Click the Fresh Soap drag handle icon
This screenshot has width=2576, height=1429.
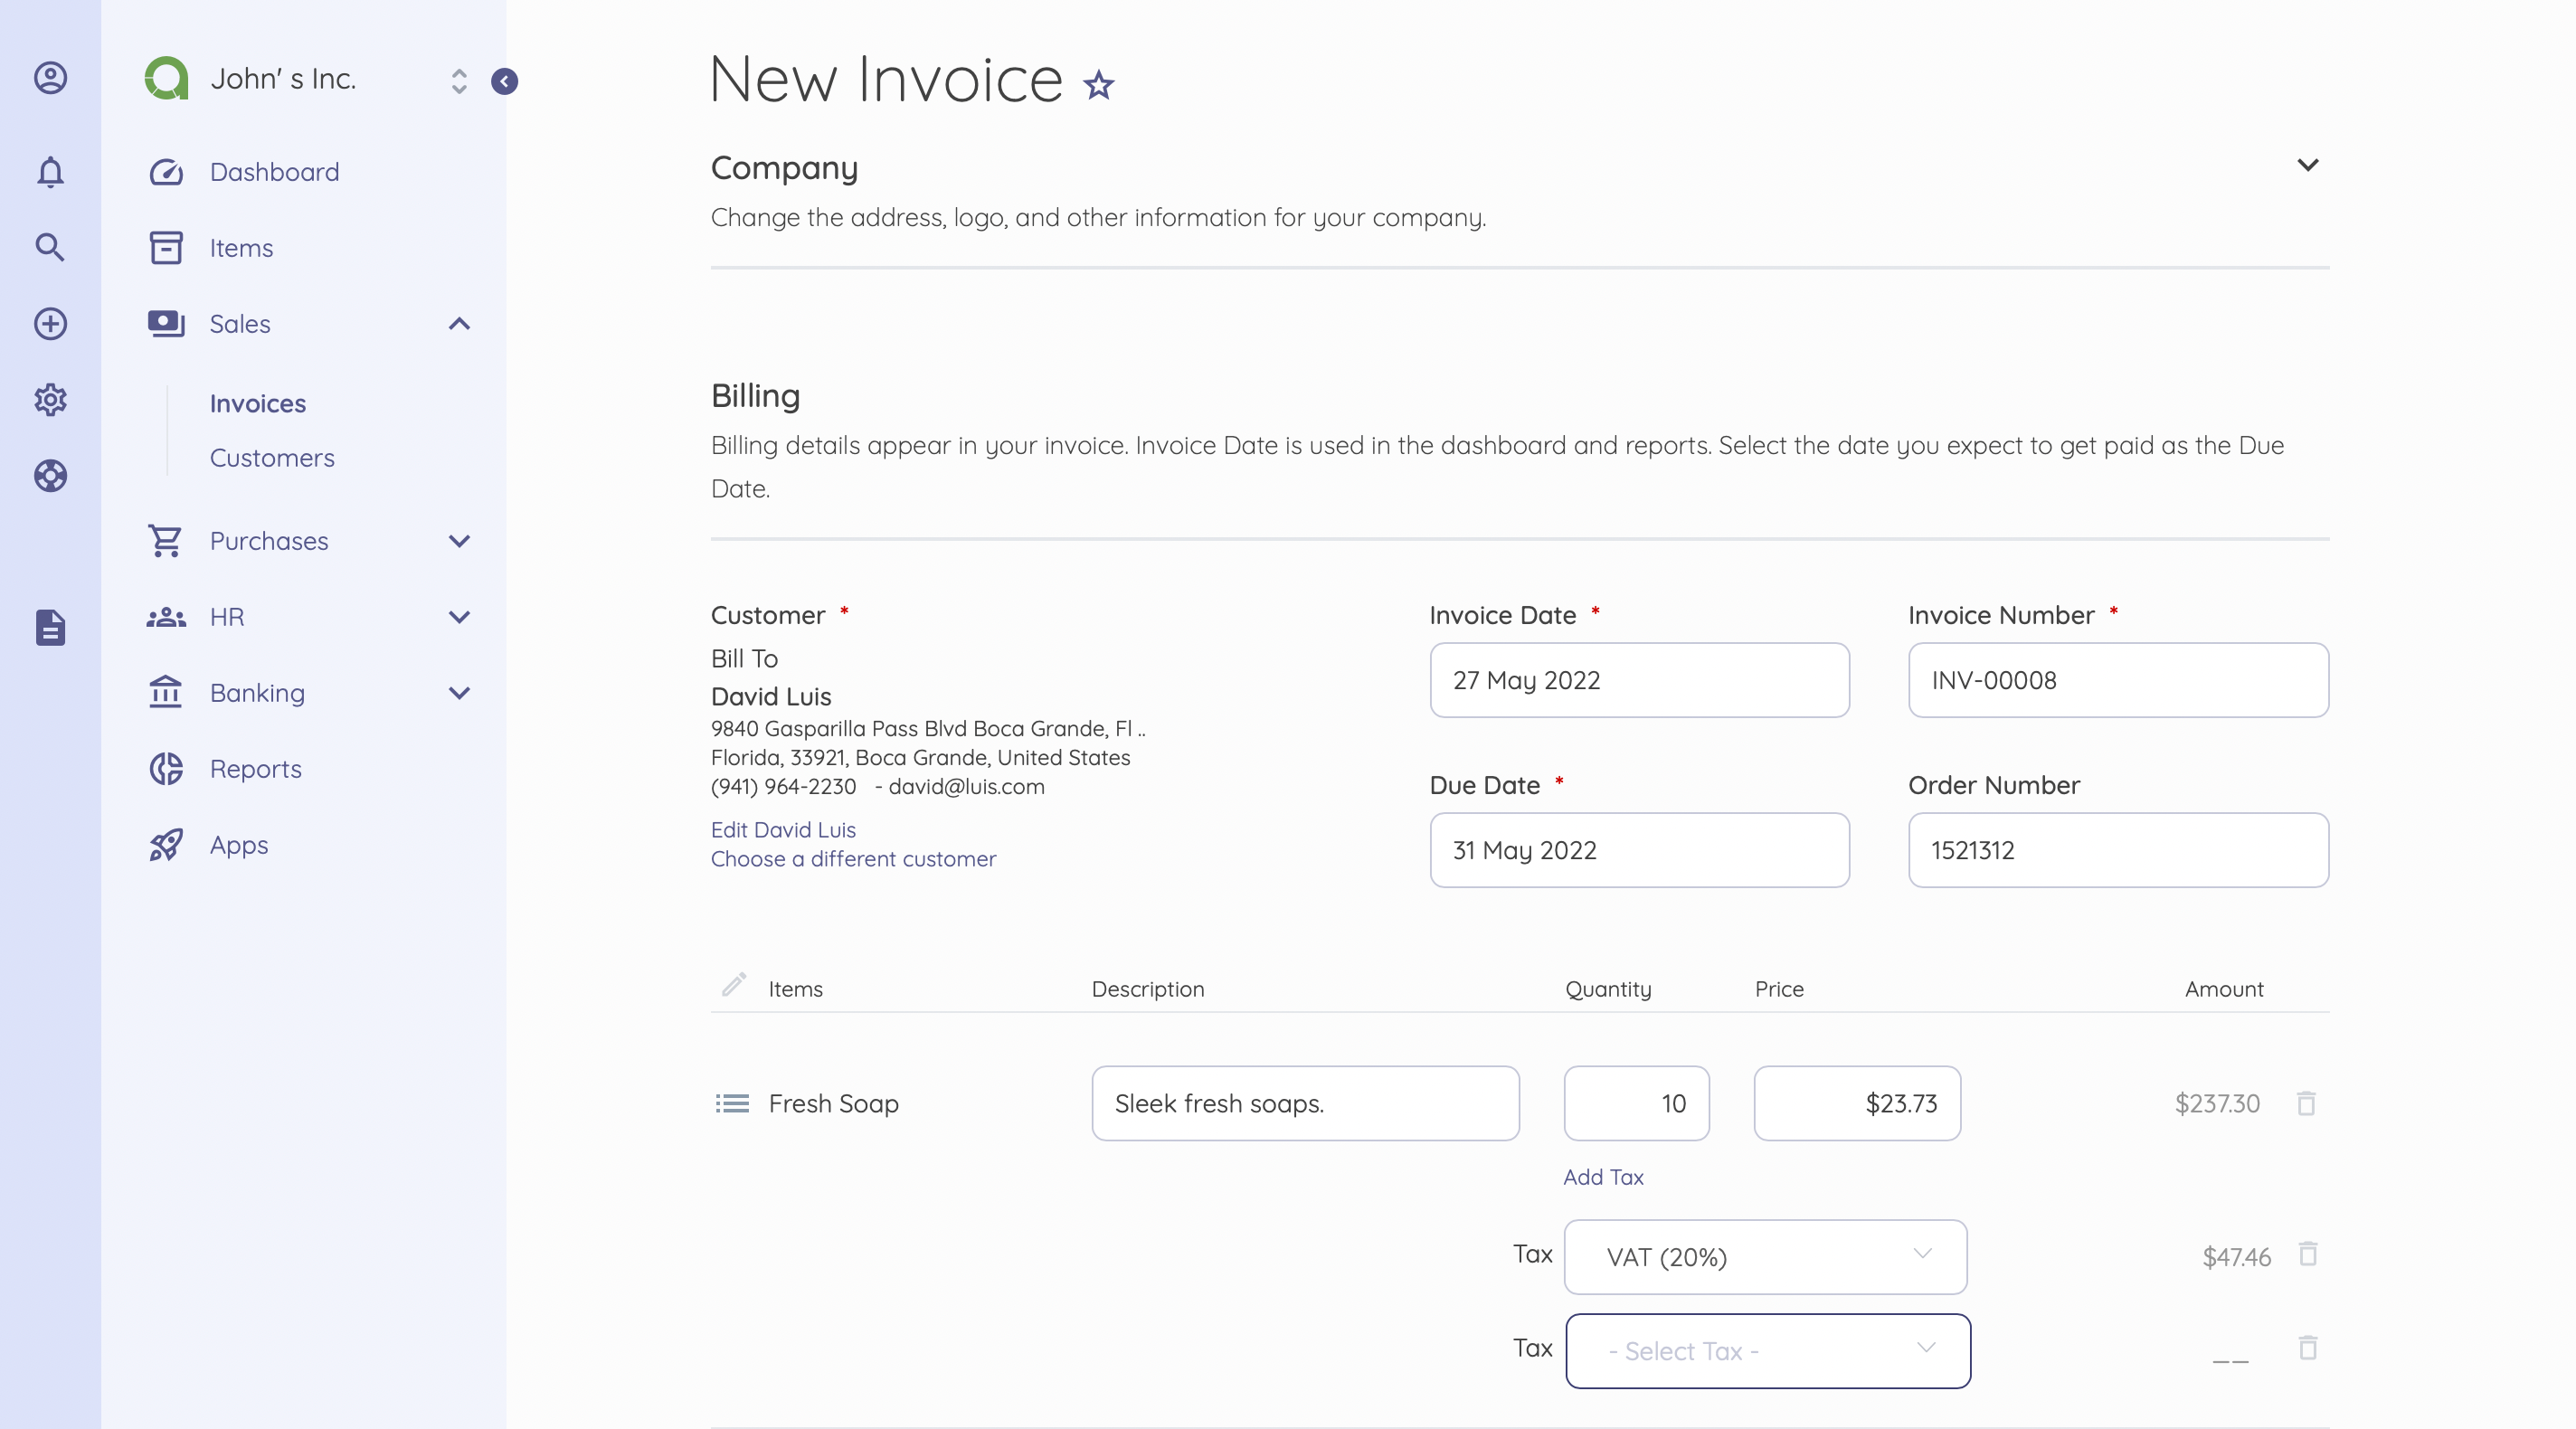732,1103
